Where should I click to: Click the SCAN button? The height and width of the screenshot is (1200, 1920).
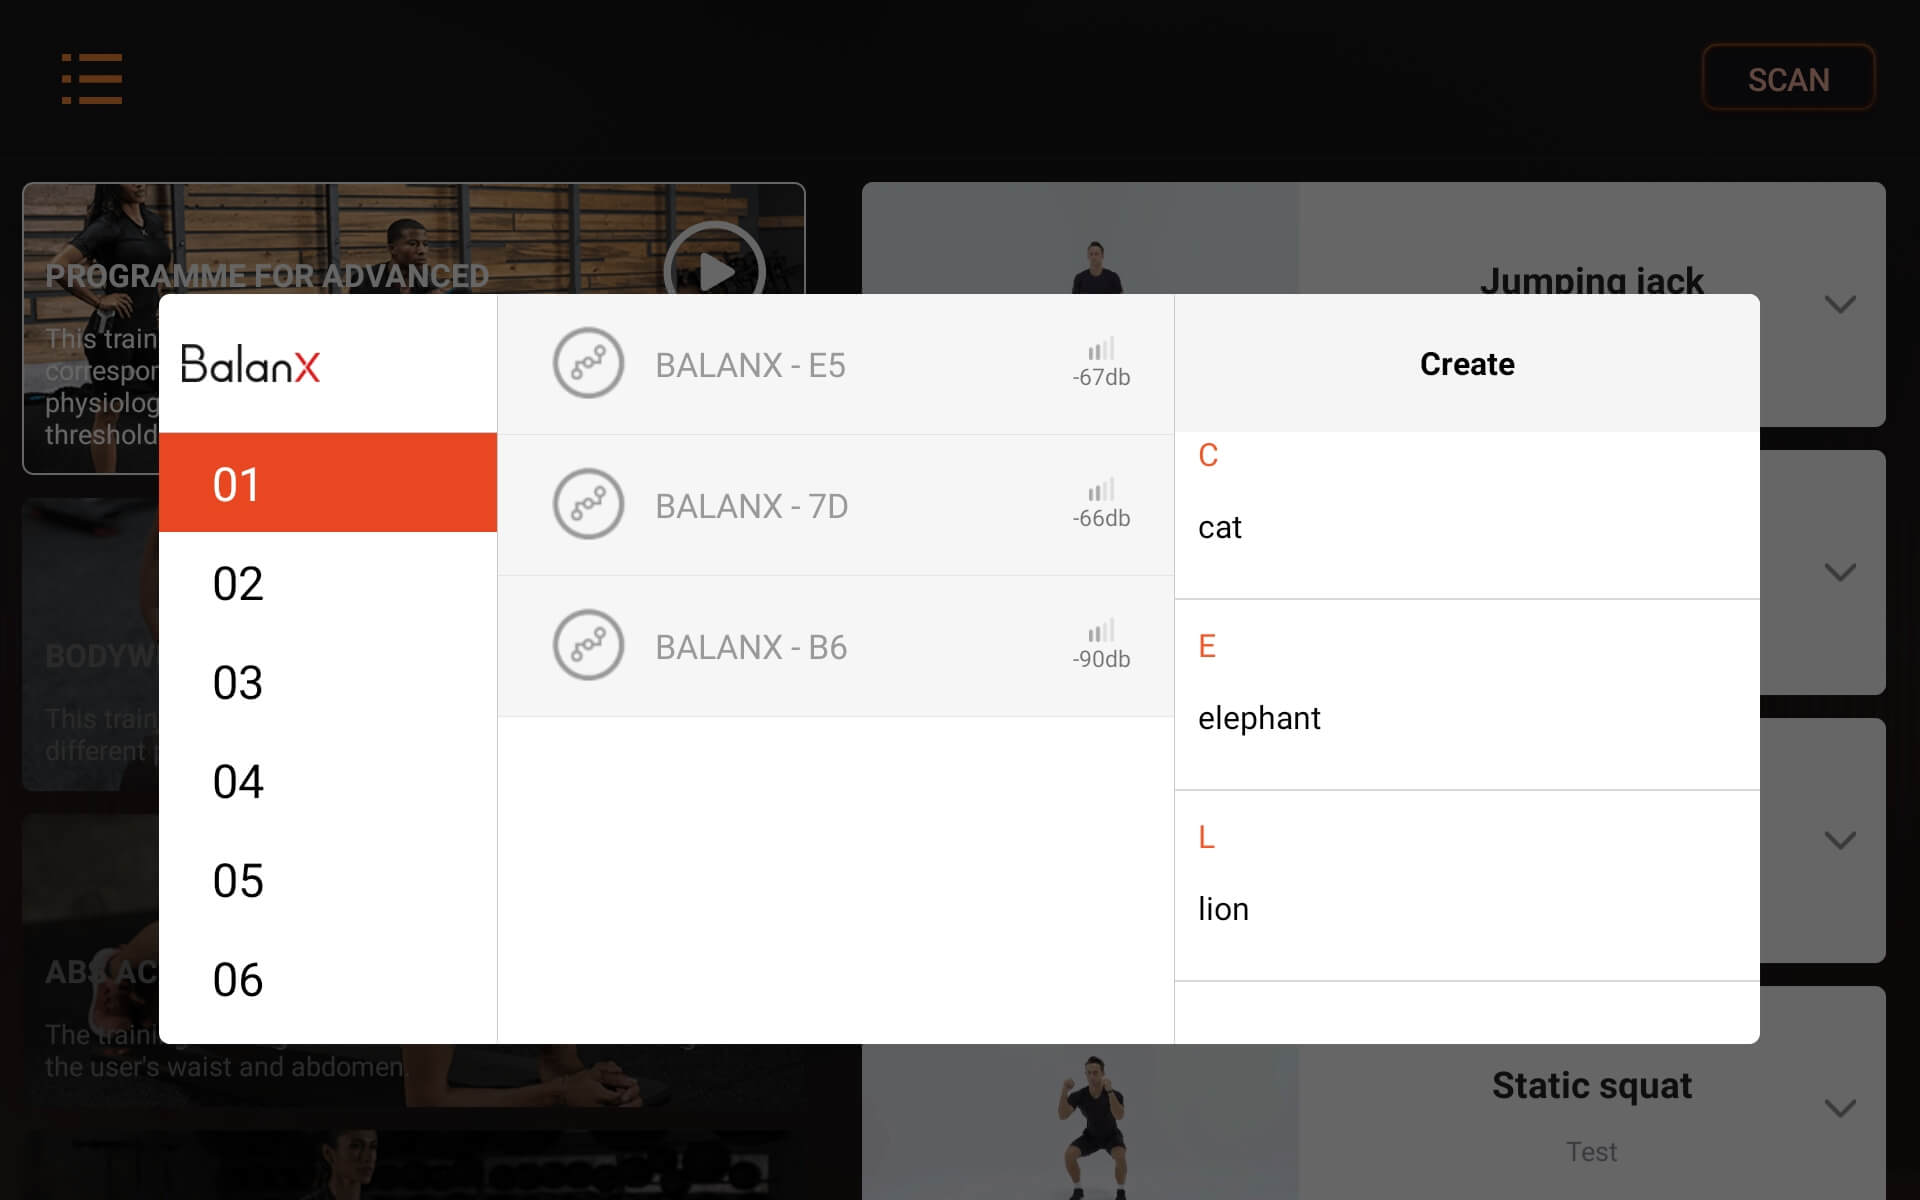(1788, 78)
